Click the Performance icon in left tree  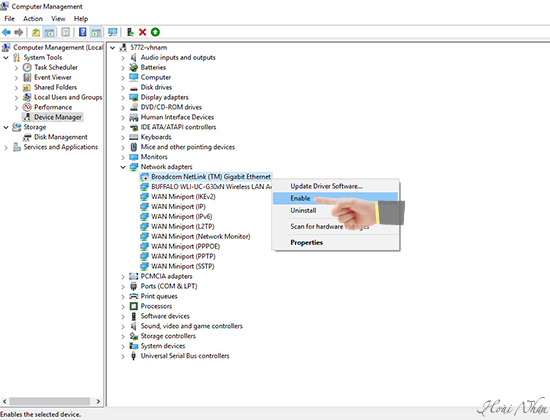pyautogui.click(x=27, y=107)
